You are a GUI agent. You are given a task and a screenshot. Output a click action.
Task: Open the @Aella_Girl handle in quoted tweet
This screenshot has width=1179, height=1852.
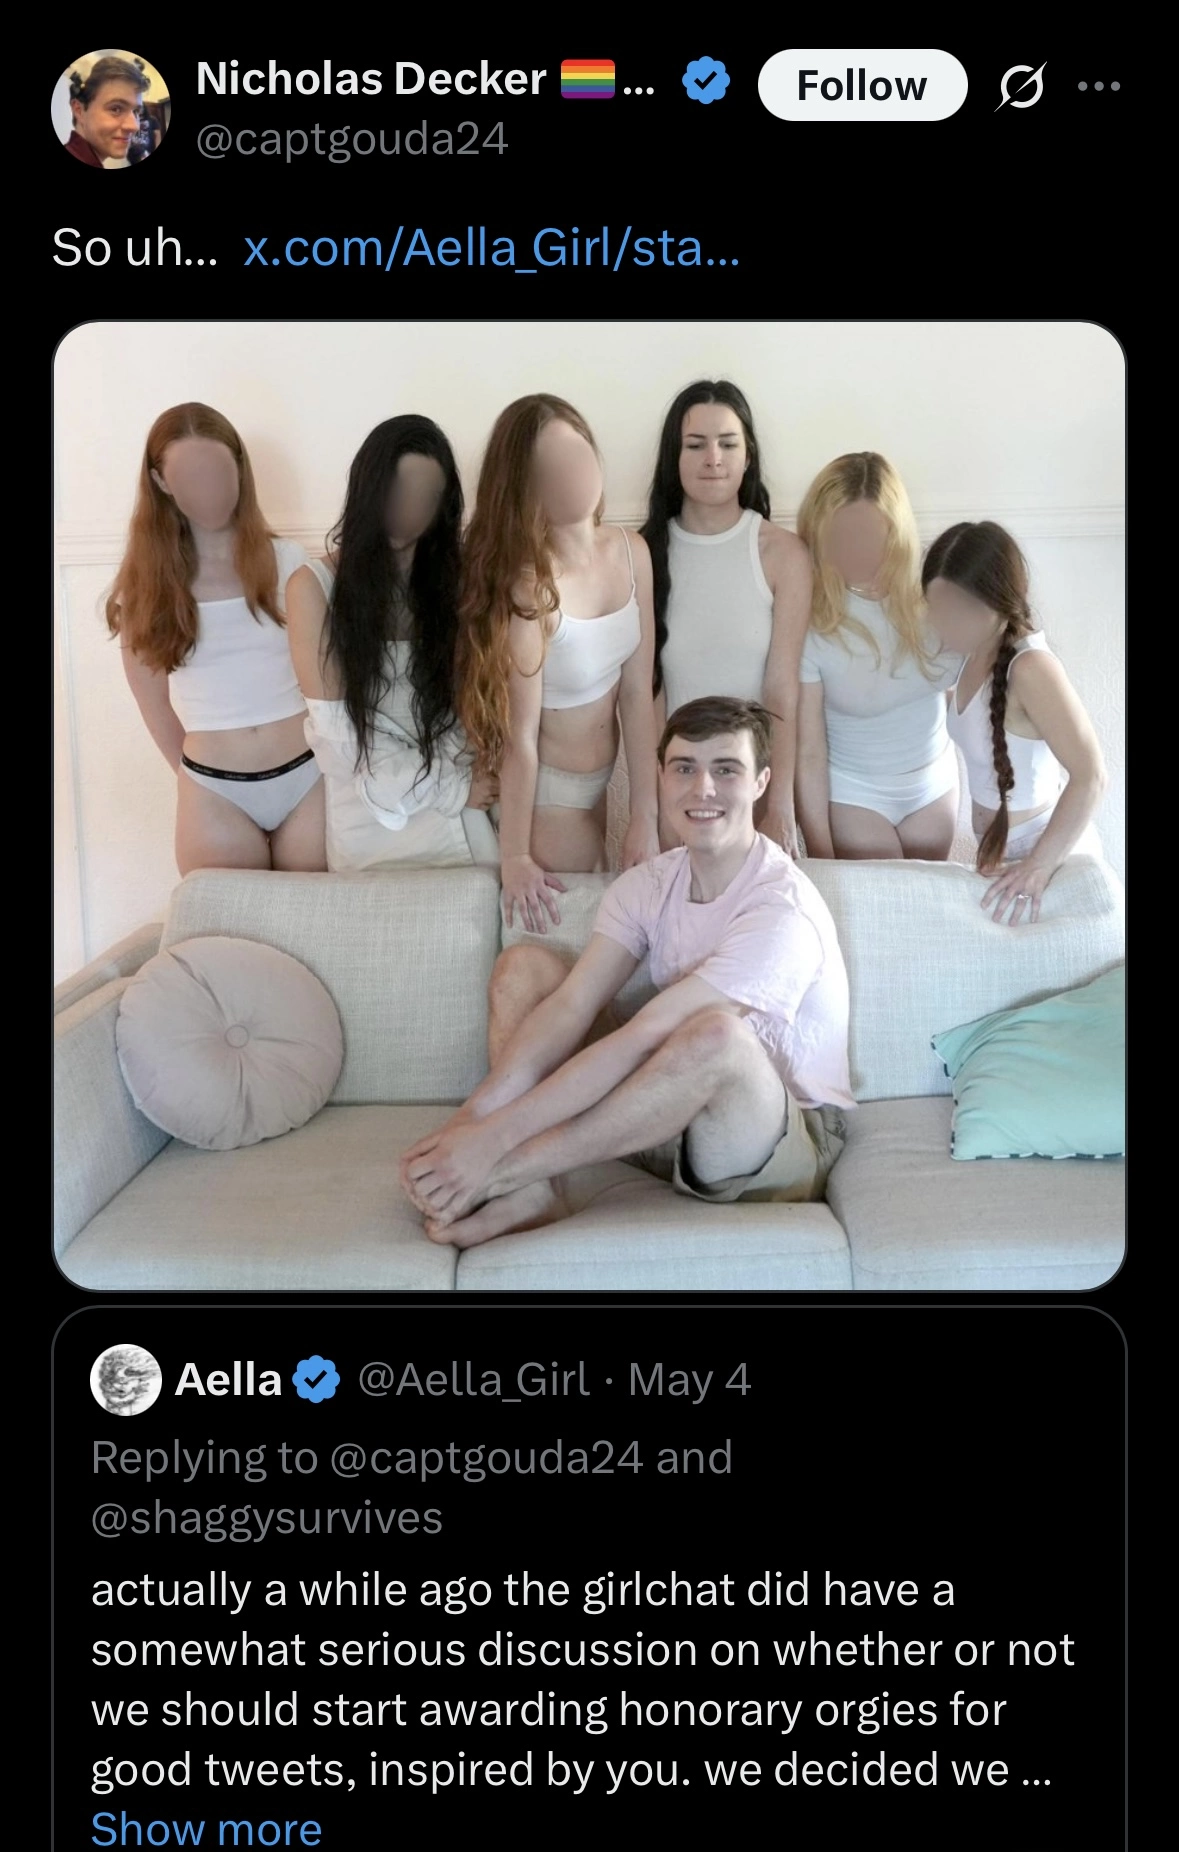[473, 1380]
